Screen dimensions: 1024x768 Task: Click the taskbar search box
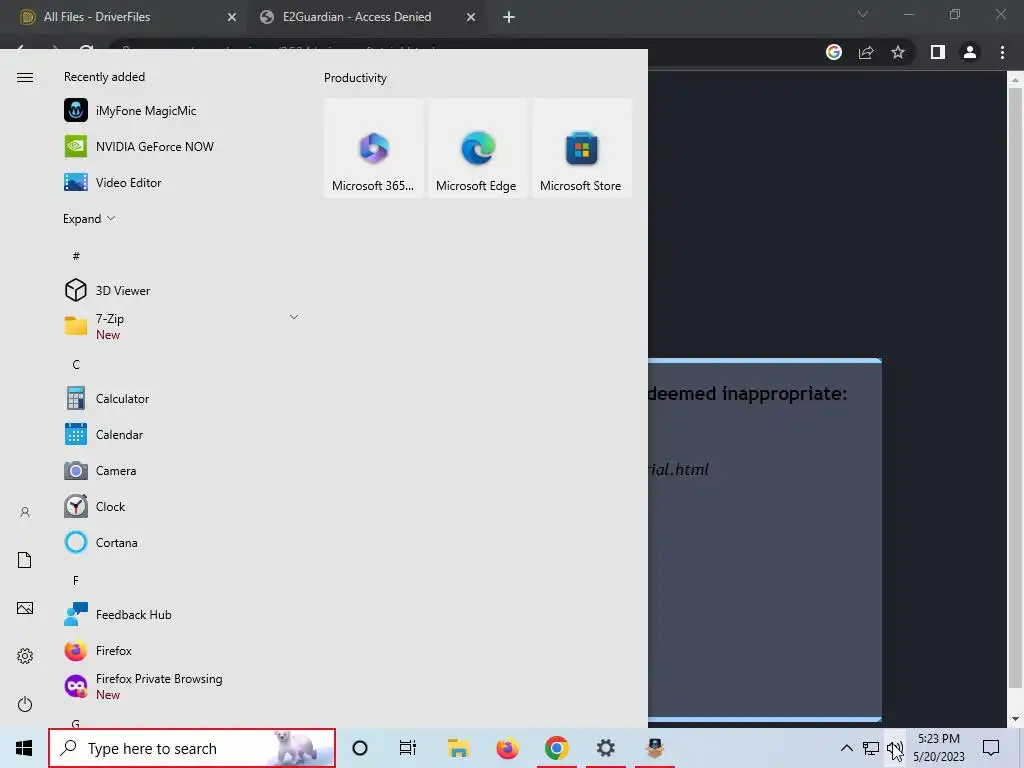tap(192, 748)
